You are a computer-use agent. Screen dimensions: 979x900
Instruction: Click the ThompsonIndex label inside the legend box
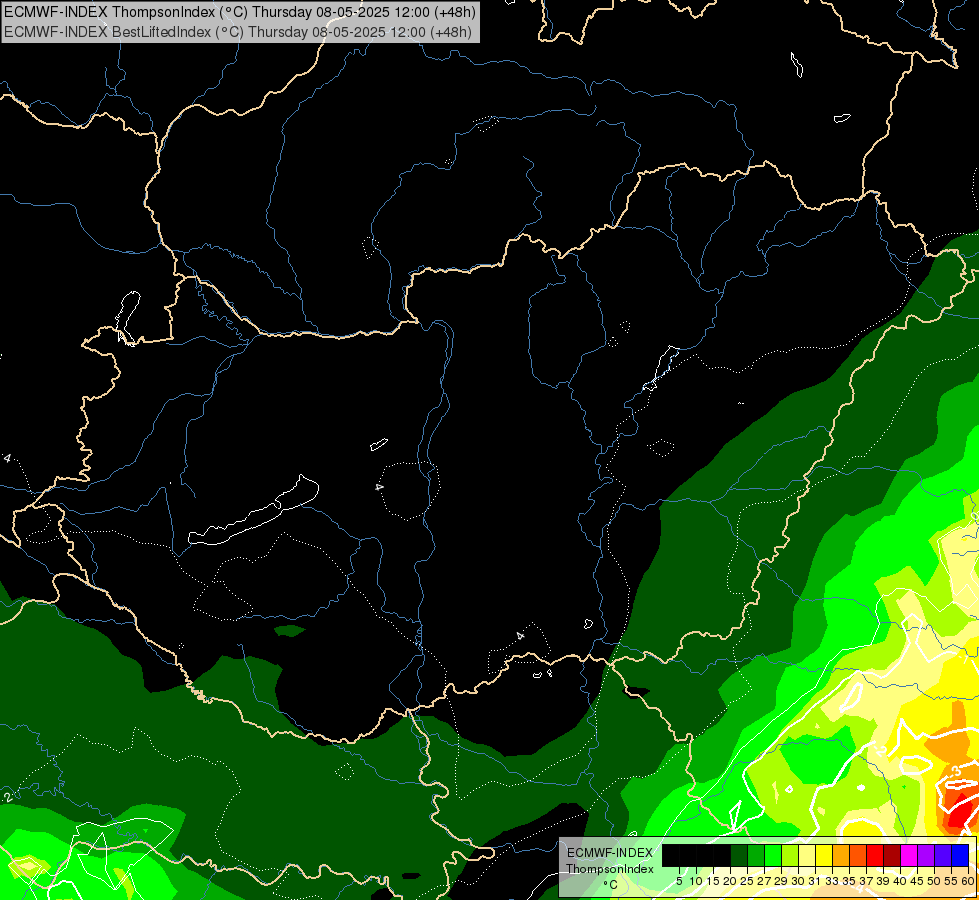coord(610,869)
